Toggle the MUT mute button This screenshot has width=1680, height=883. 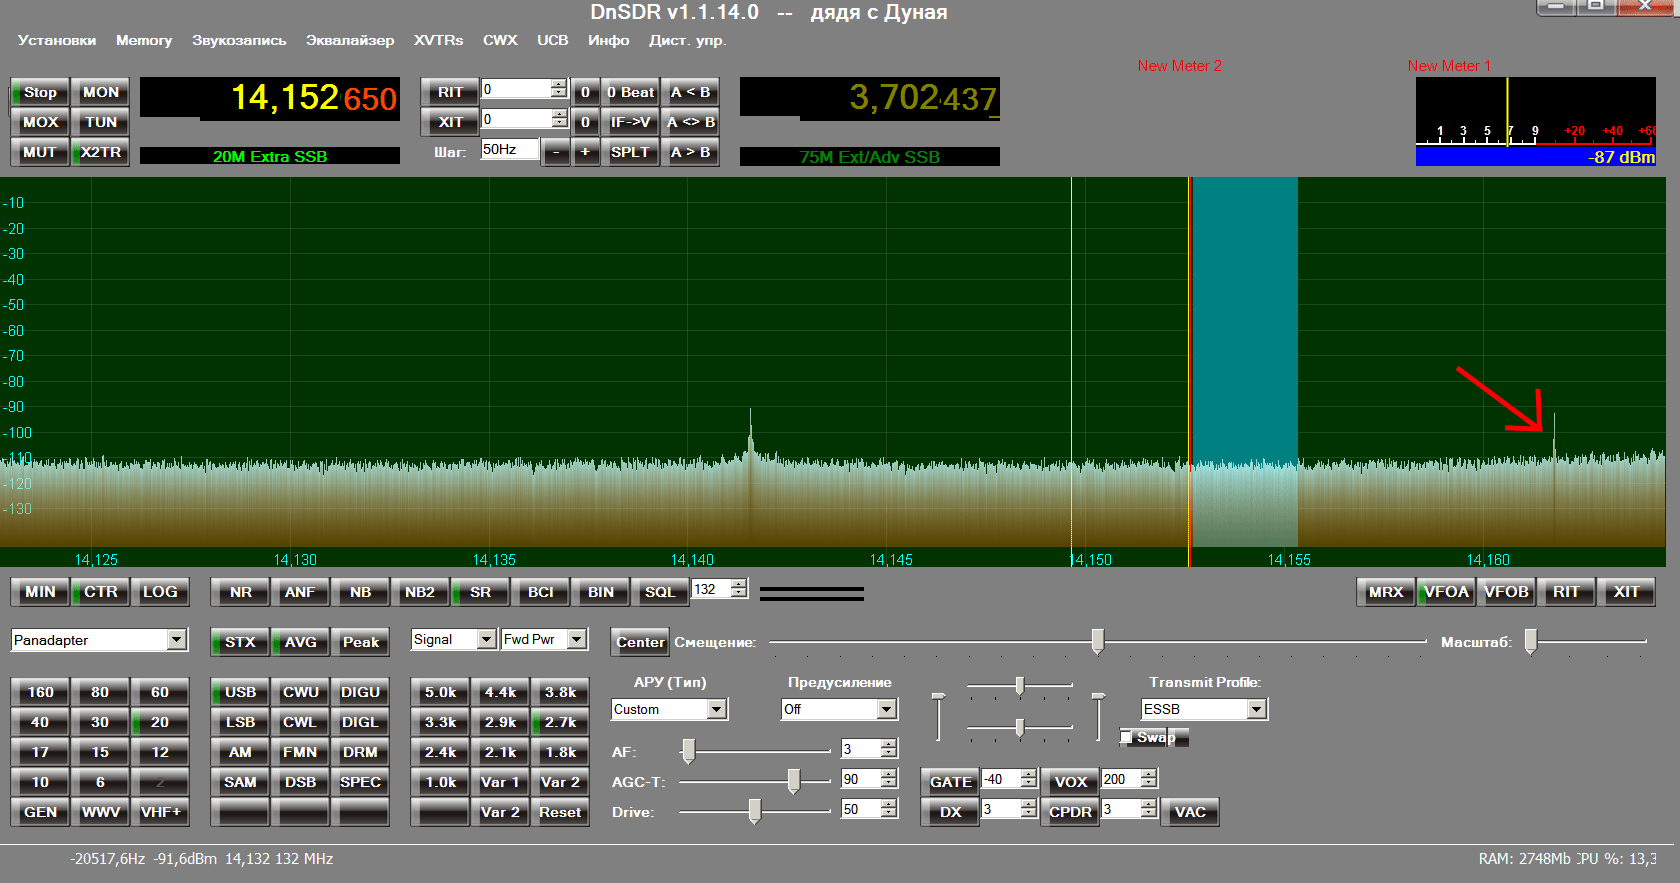40,152
